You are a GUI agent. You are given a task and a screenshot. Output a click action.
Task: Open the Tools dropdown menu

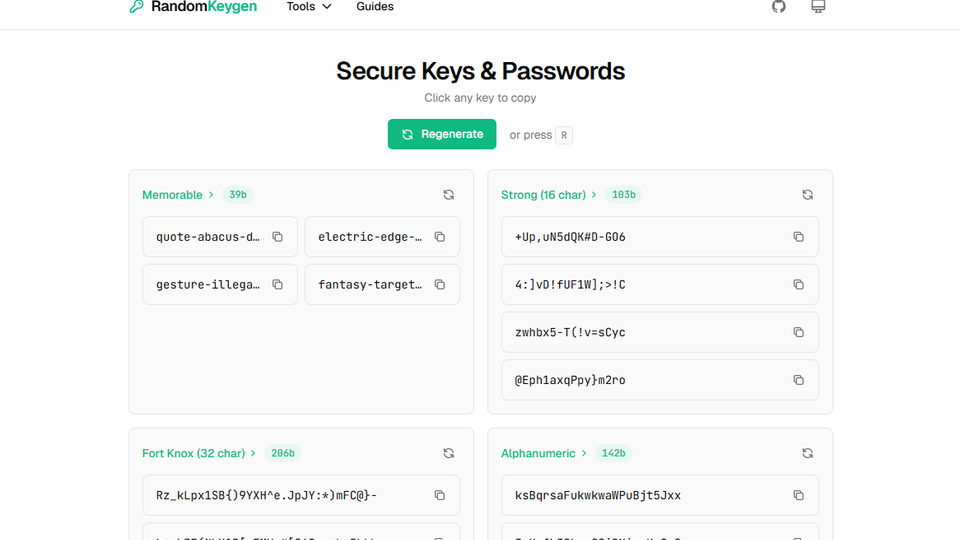(x=308, y=7)
